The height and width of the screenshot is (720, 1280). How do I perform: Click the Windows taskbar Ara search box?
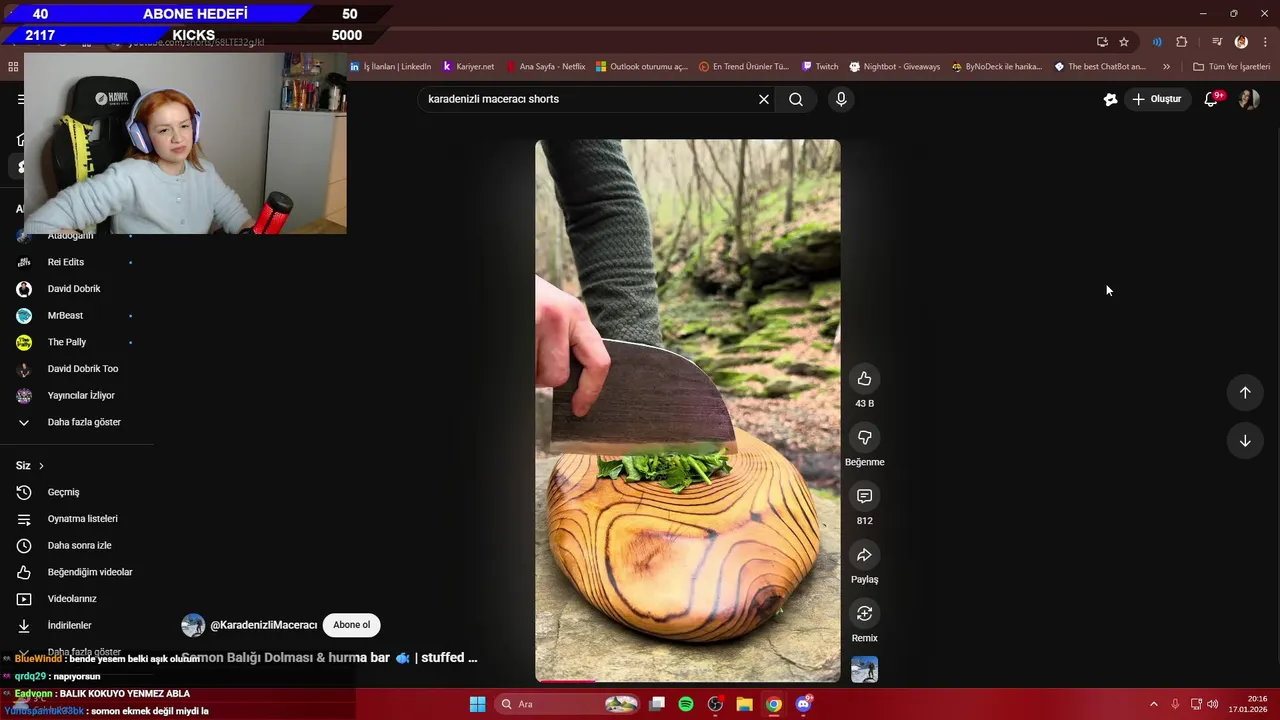click(567, 704)
